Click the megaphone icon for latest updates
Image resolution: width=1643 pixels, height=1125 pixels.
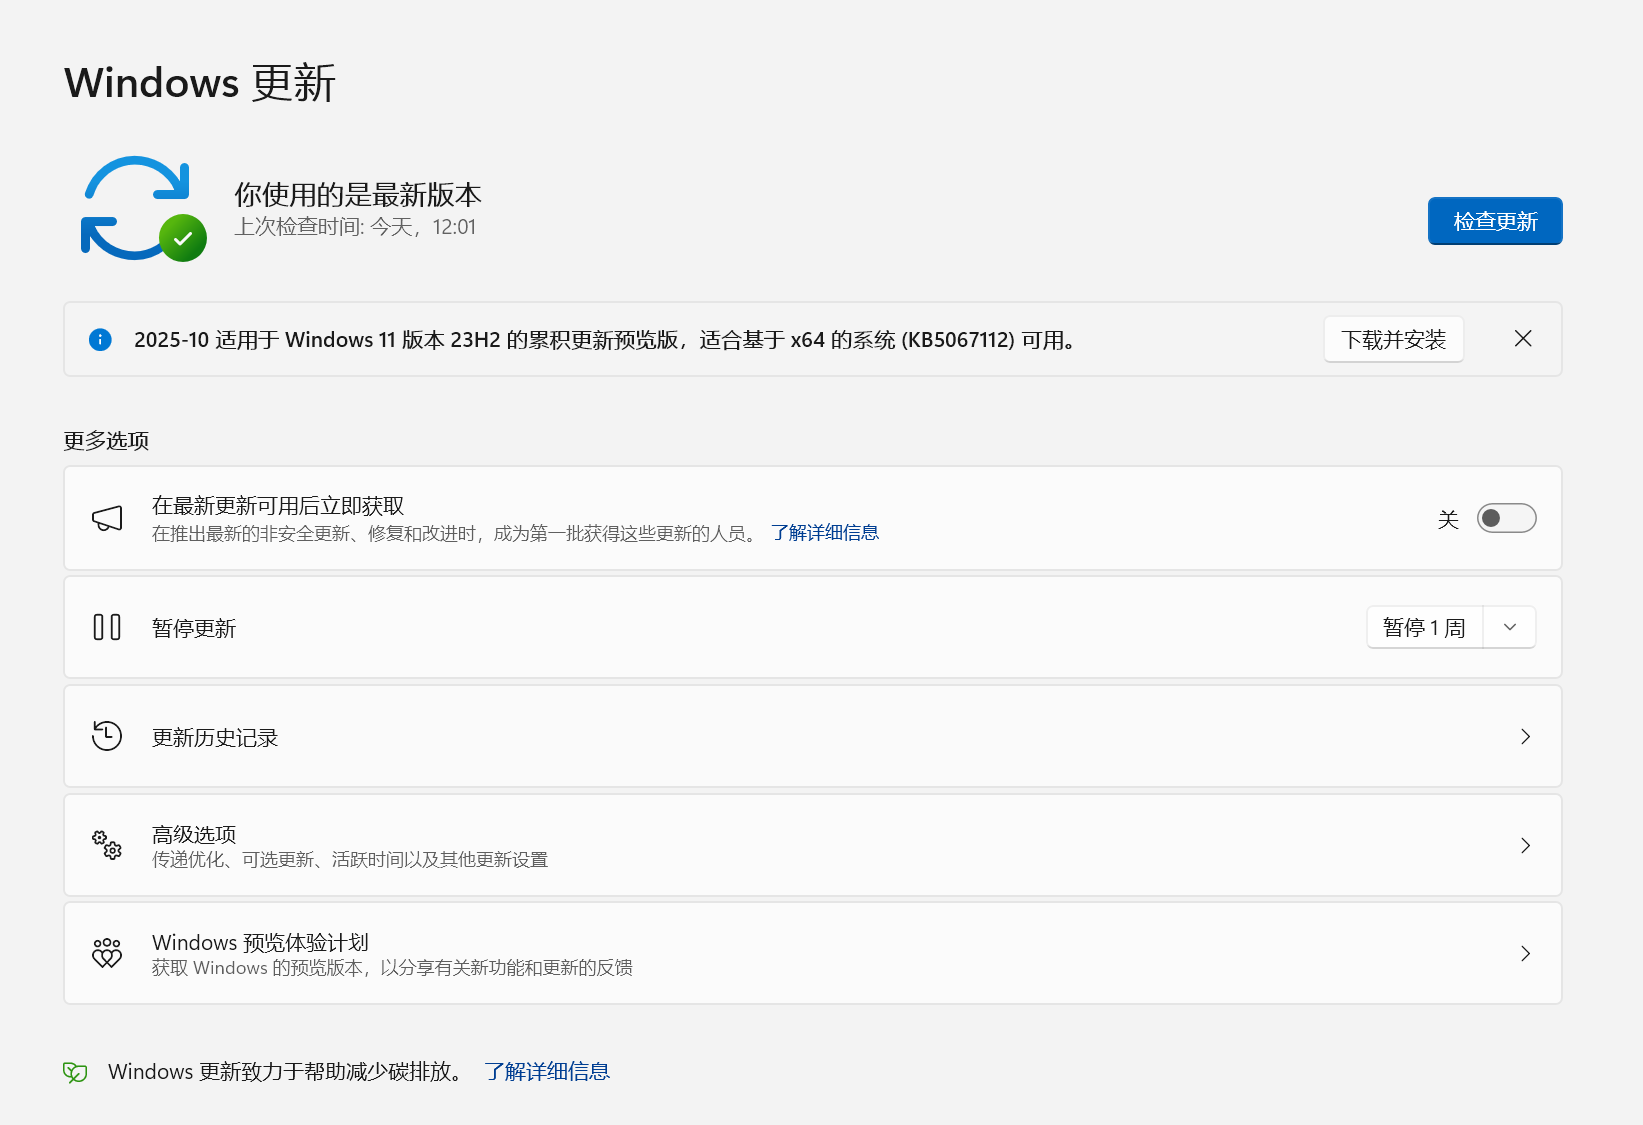coord(107,518)
